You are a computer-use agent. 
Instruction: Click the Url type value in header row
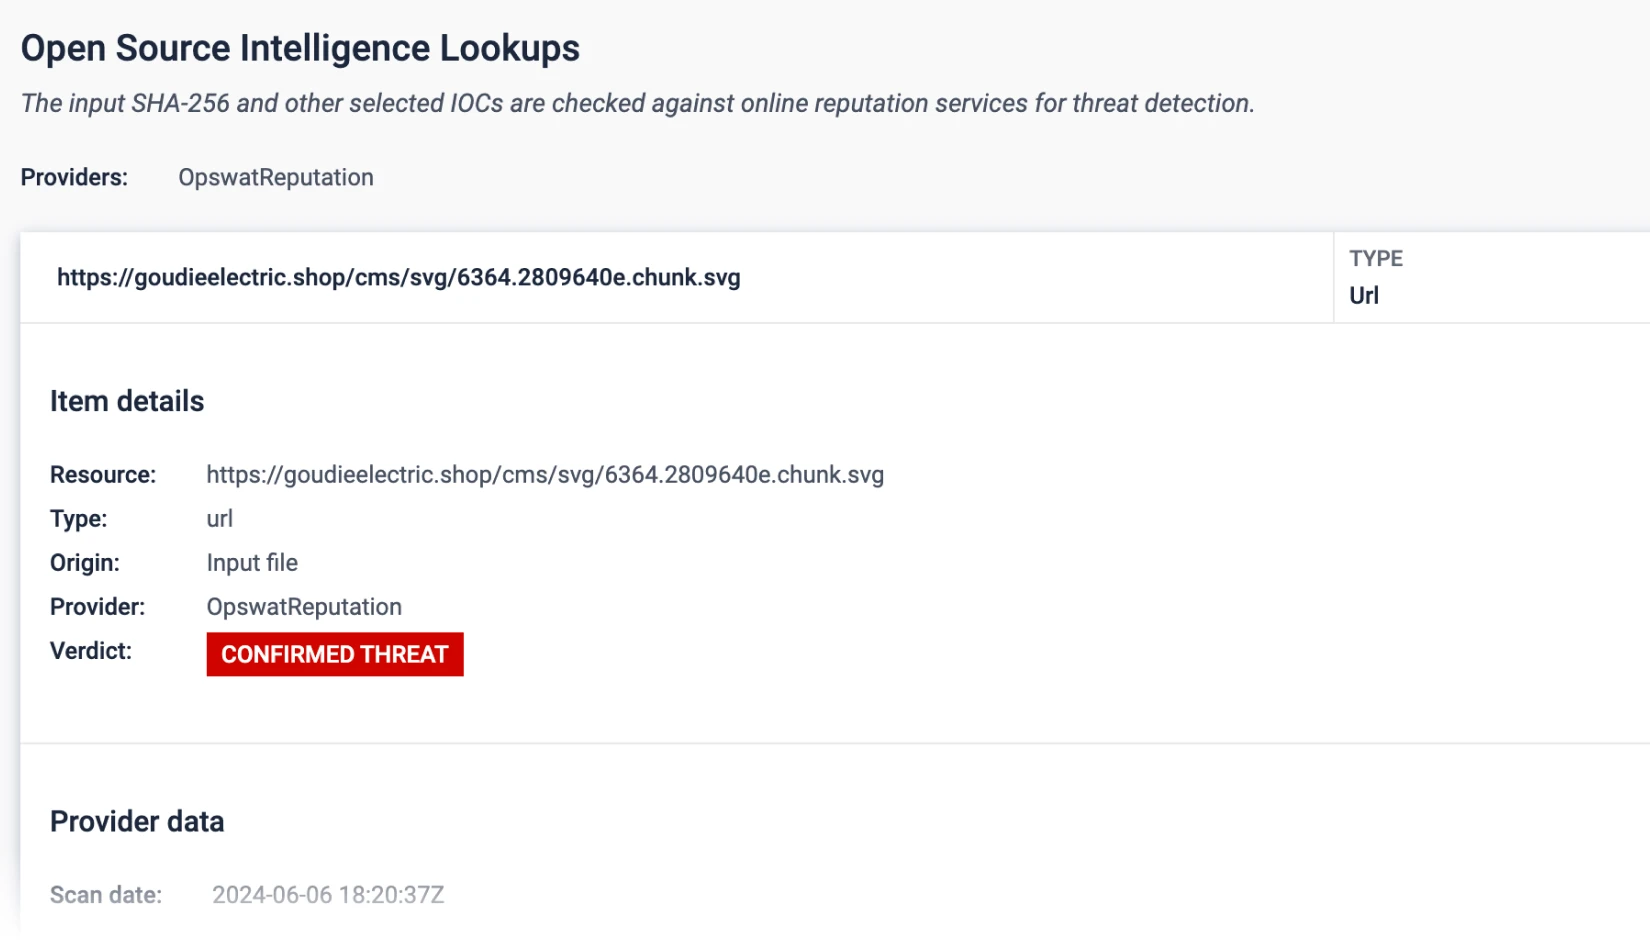click(1364, 296)
